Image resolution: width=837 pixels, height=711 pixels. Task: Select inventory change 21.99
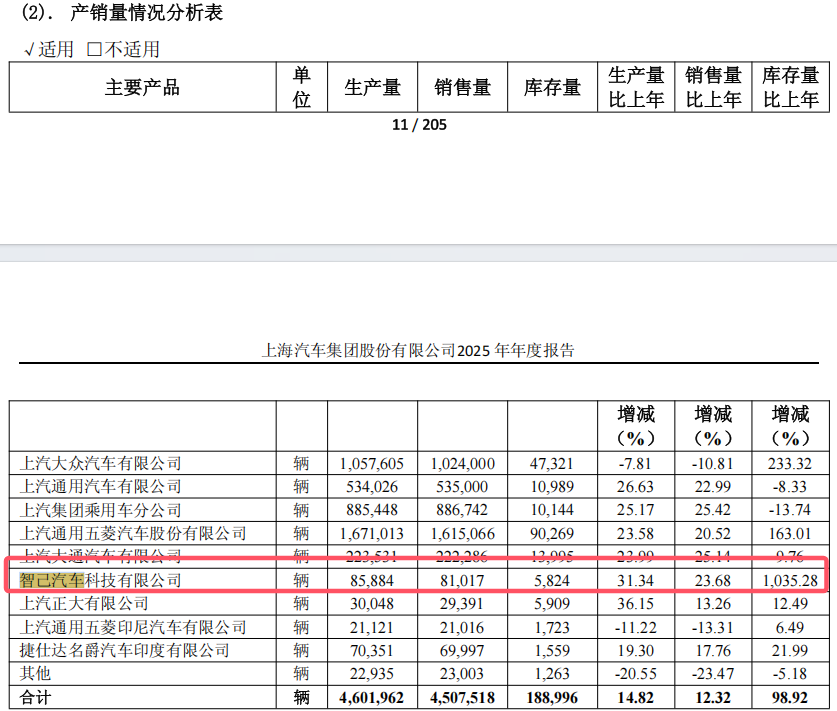pos(790,651)
